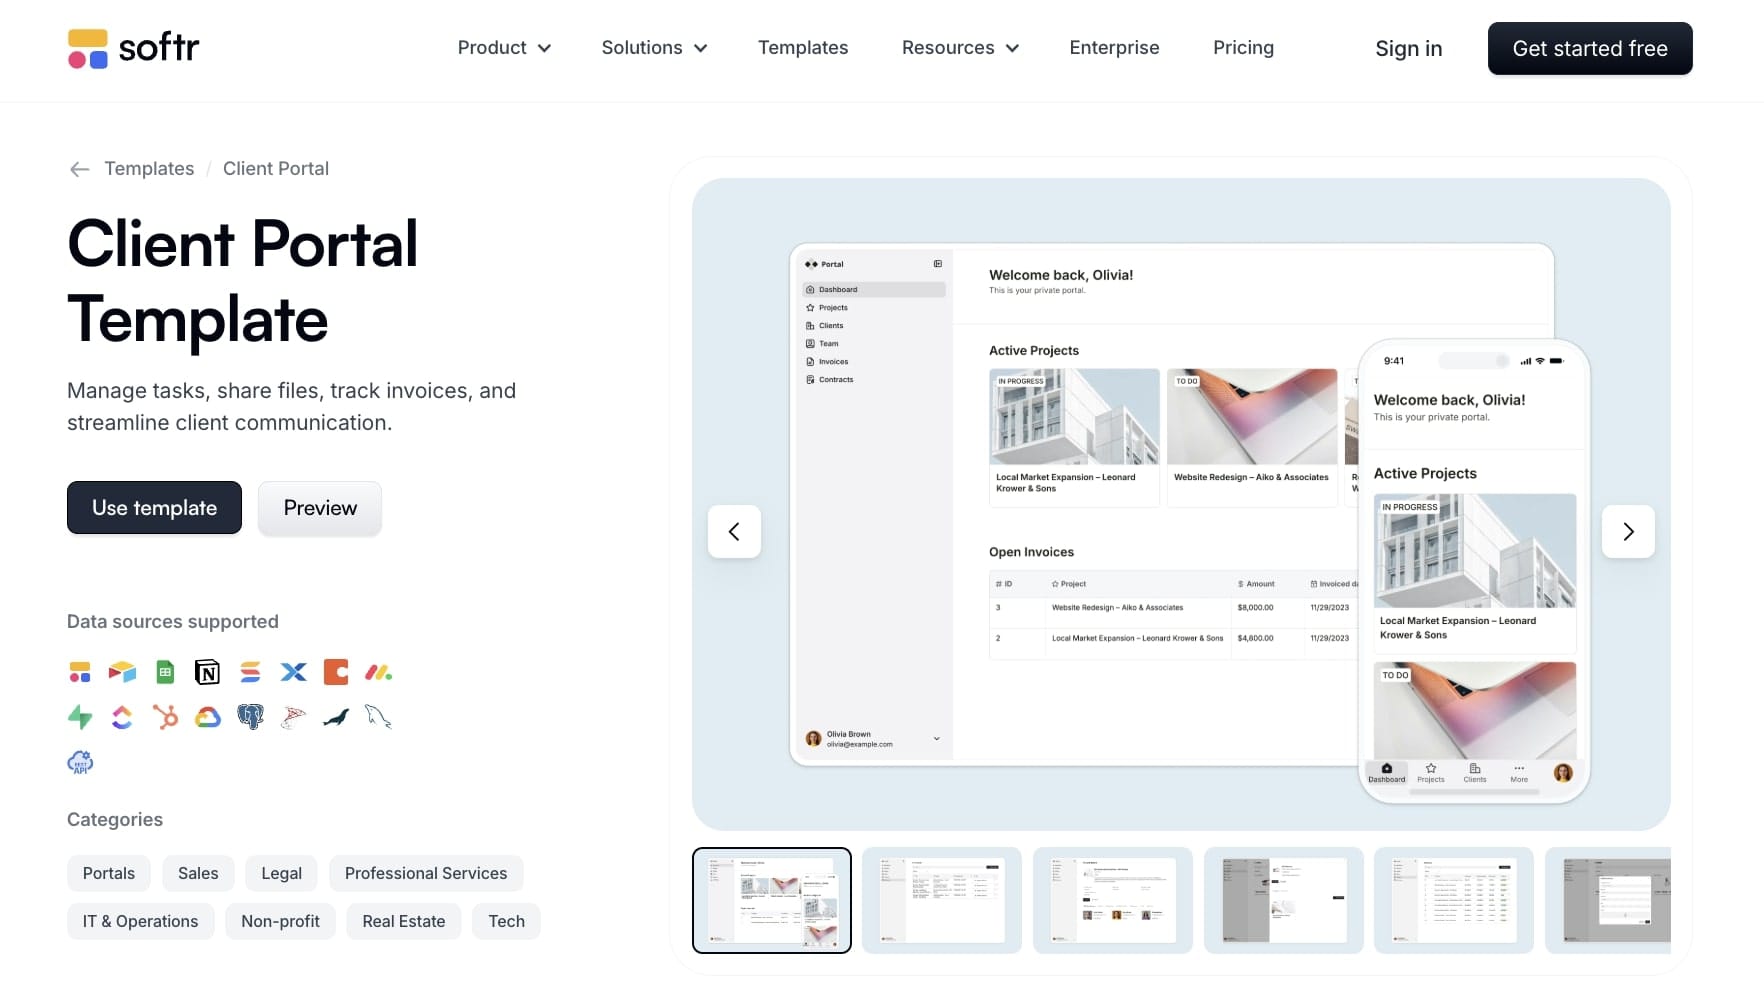
Task: Expand the Solutions navigation dropdown
Action: pyautogui.click(x=653, y=47)
